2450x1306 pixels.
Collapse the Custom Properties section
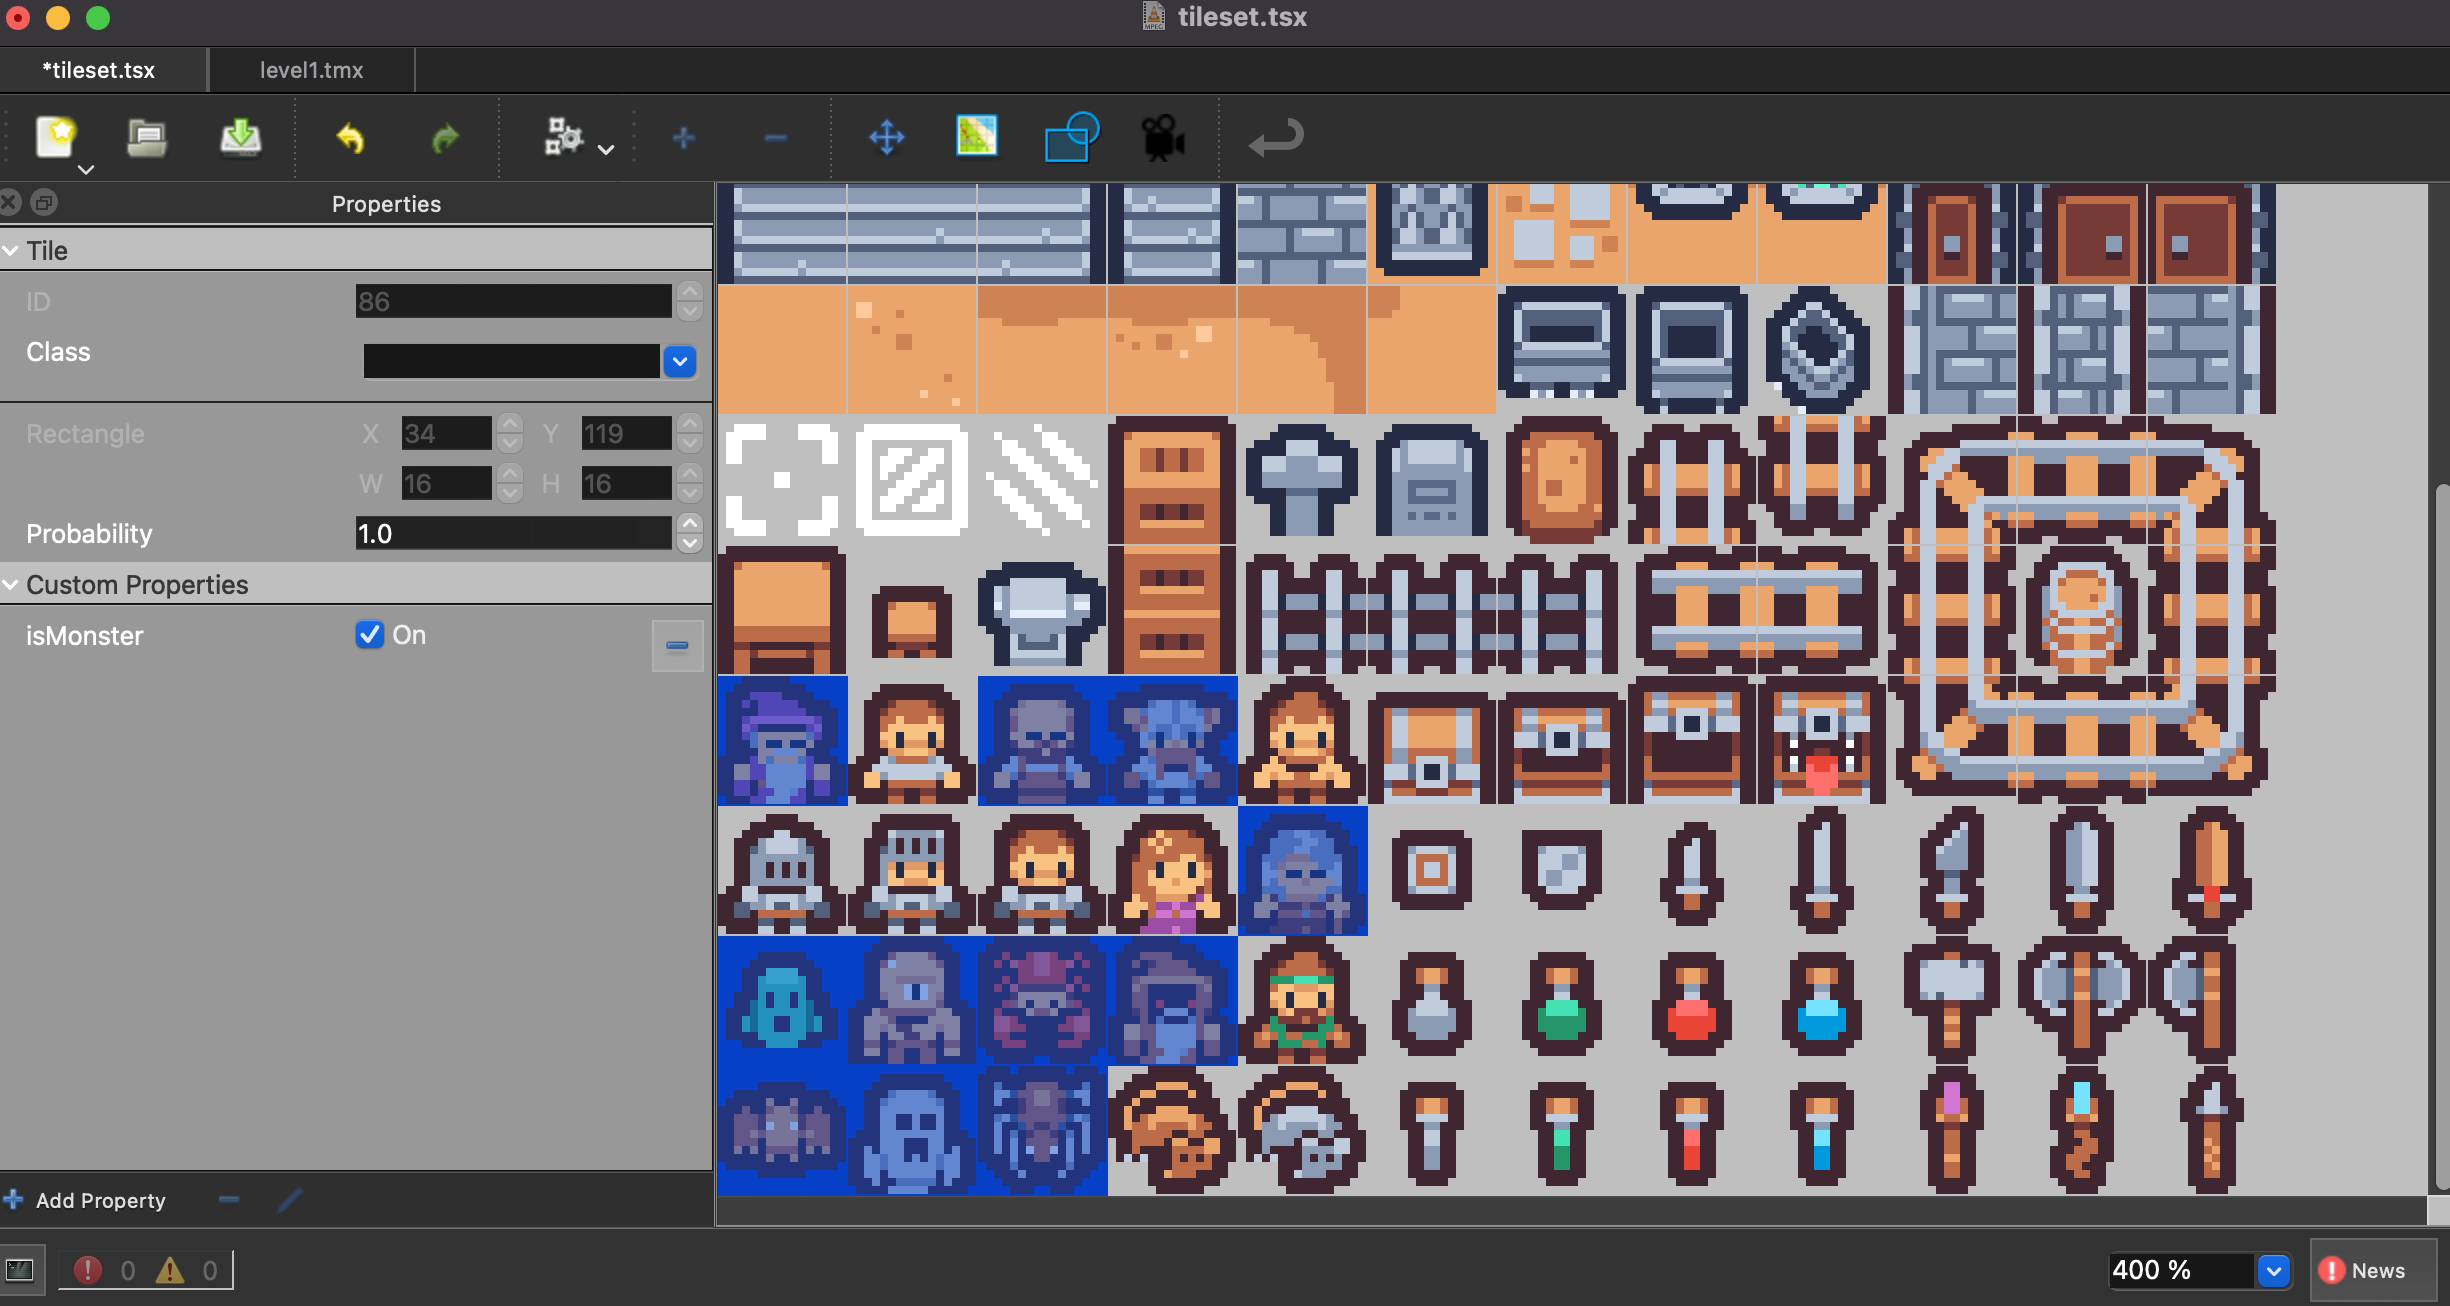pos(11,585)
